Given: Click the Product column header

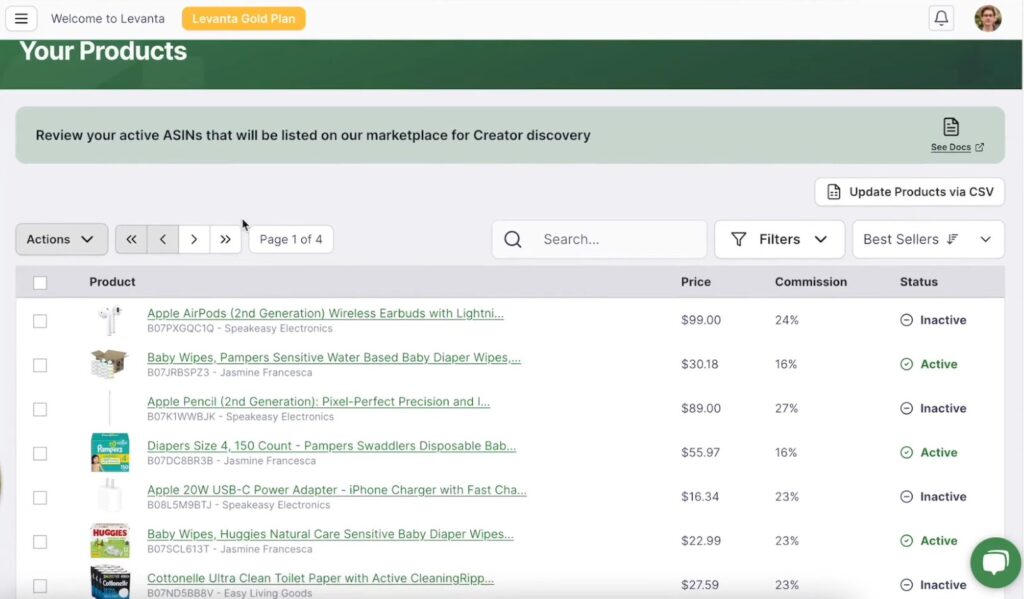Looking at the screenshot, I should (112, 282).
